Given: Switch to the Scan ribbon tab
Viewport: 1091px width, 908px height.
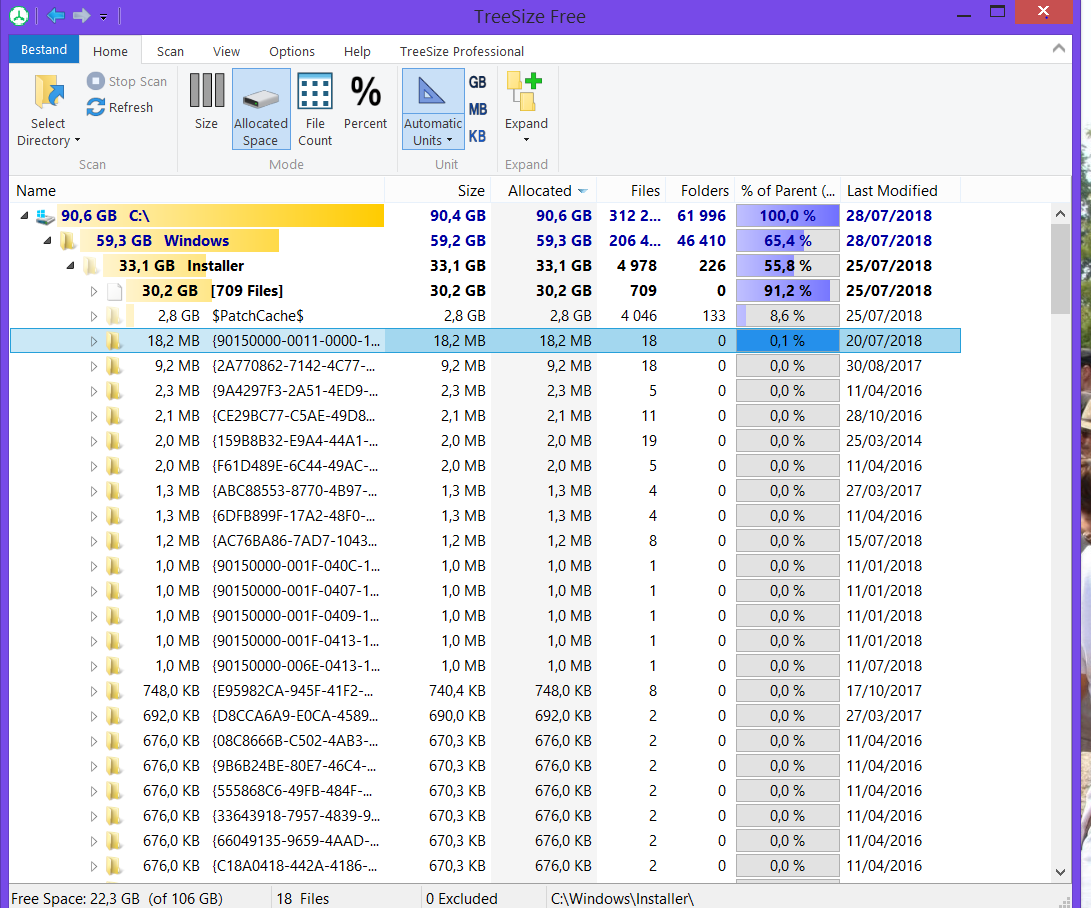Looking at the screenshot, I should pos(170,51).
